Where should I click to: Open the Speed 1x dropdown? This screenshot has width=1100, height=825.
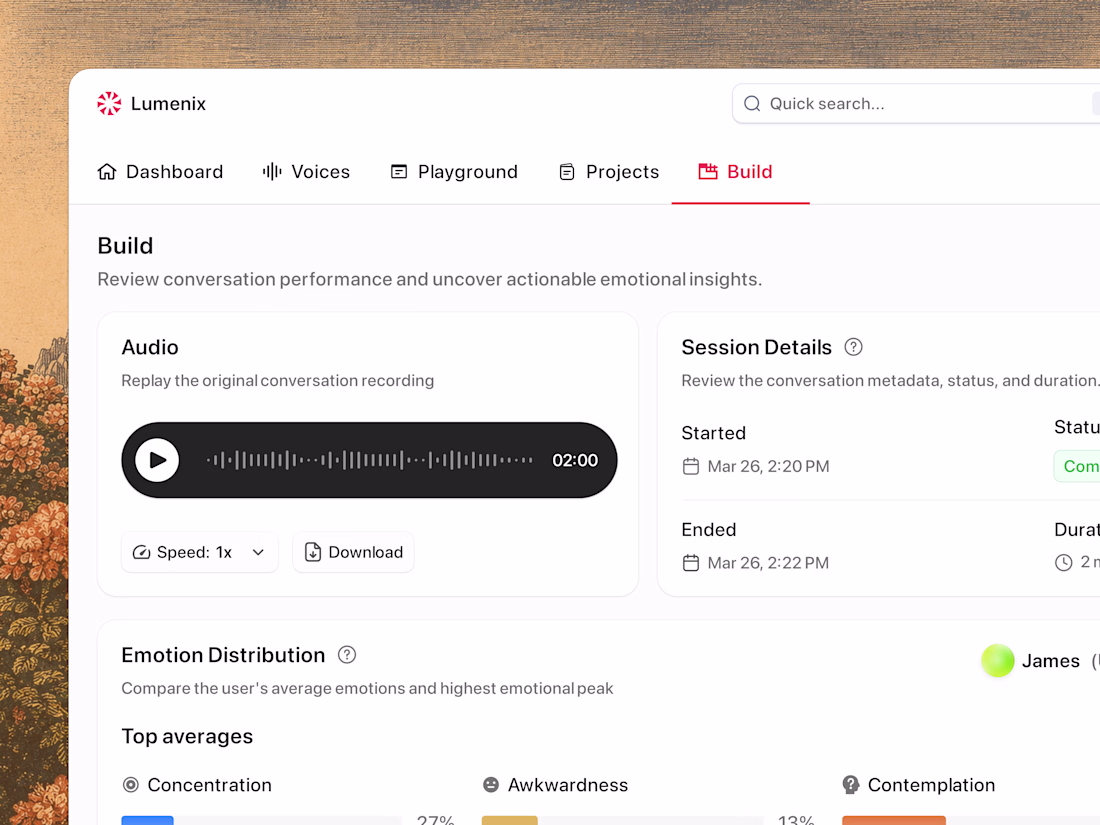tap(200, 552)
